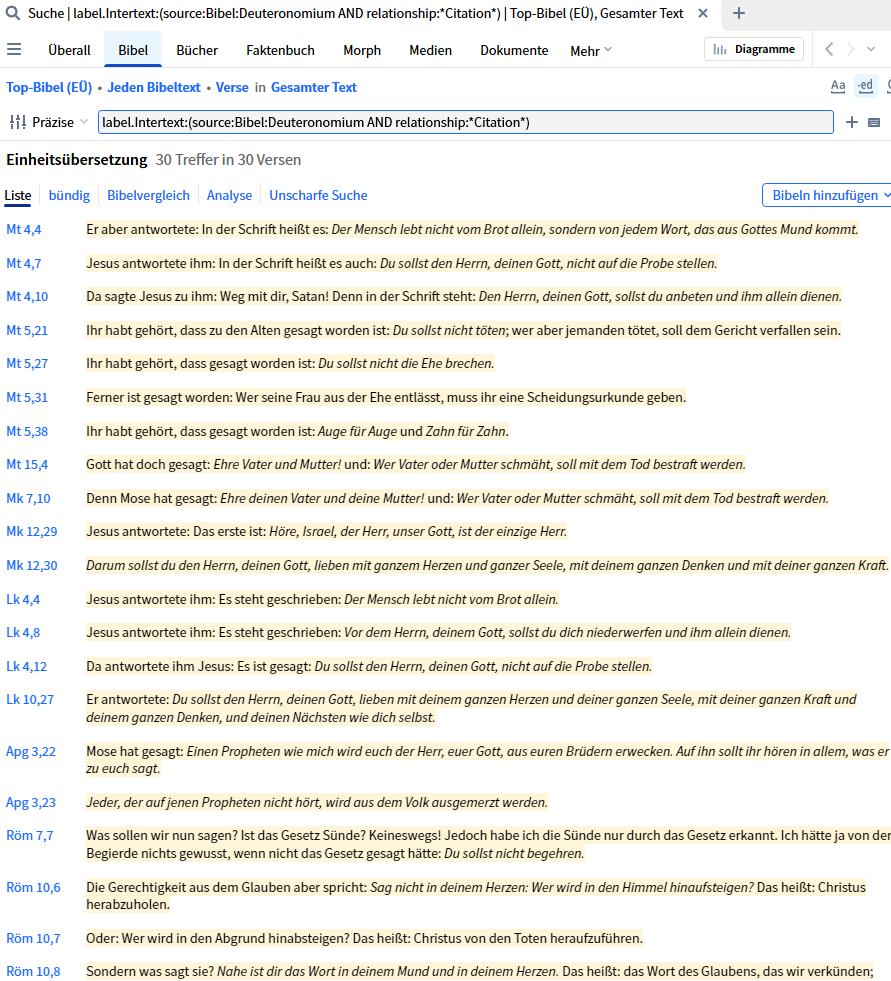891x981 pixels.
Task: Select the Liste view
Action: point(18,195)
